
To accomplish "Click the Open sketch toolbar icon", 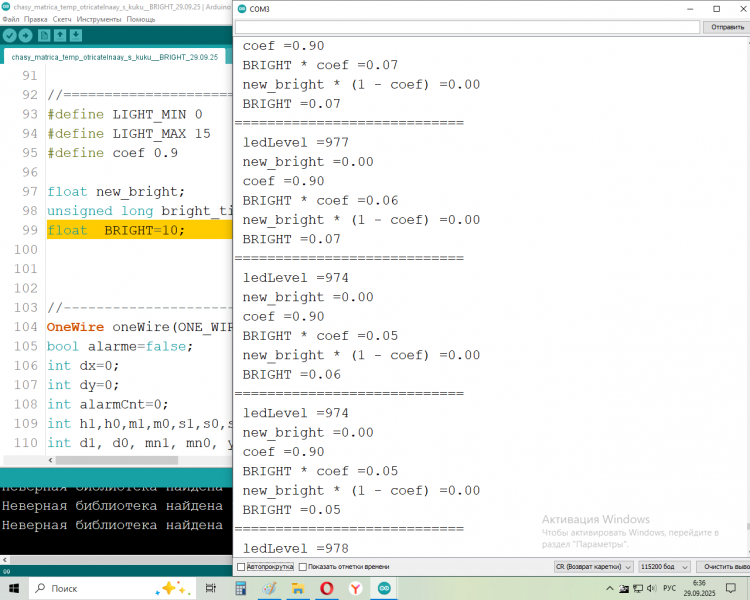I will 60,36.
